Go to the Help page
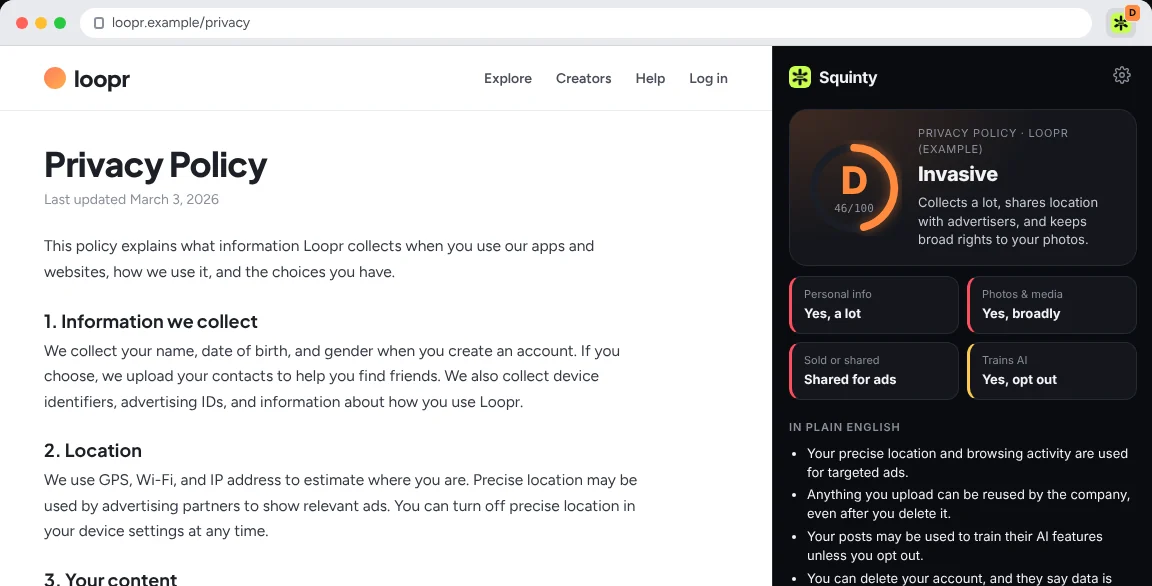The width and height of the screenshot is (1152, 586). click(650, 79)
